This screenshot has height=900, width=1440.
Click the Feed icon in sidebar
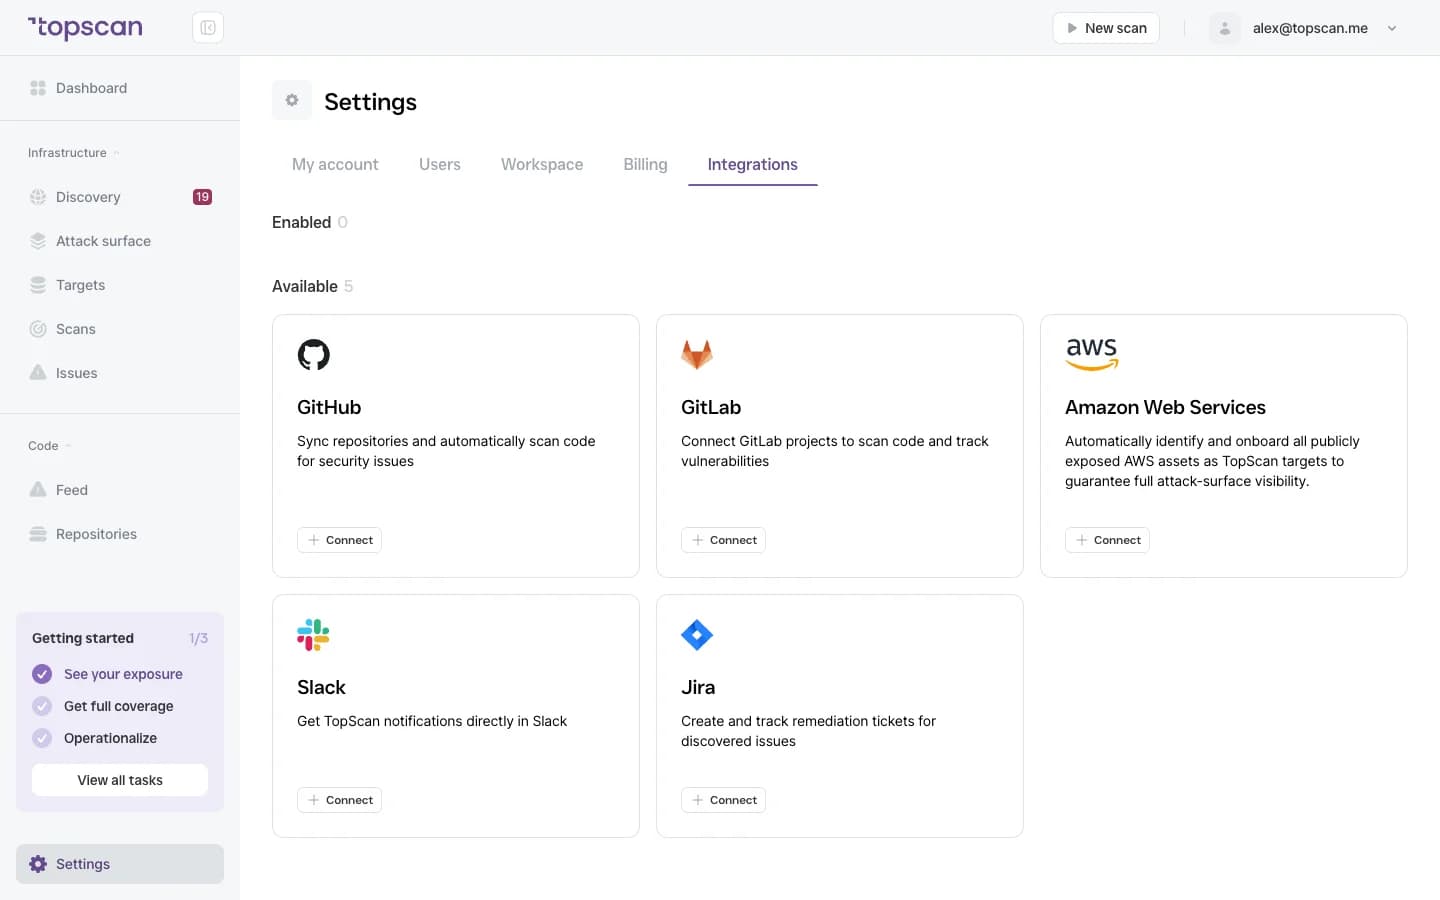(x=38, y=490)
